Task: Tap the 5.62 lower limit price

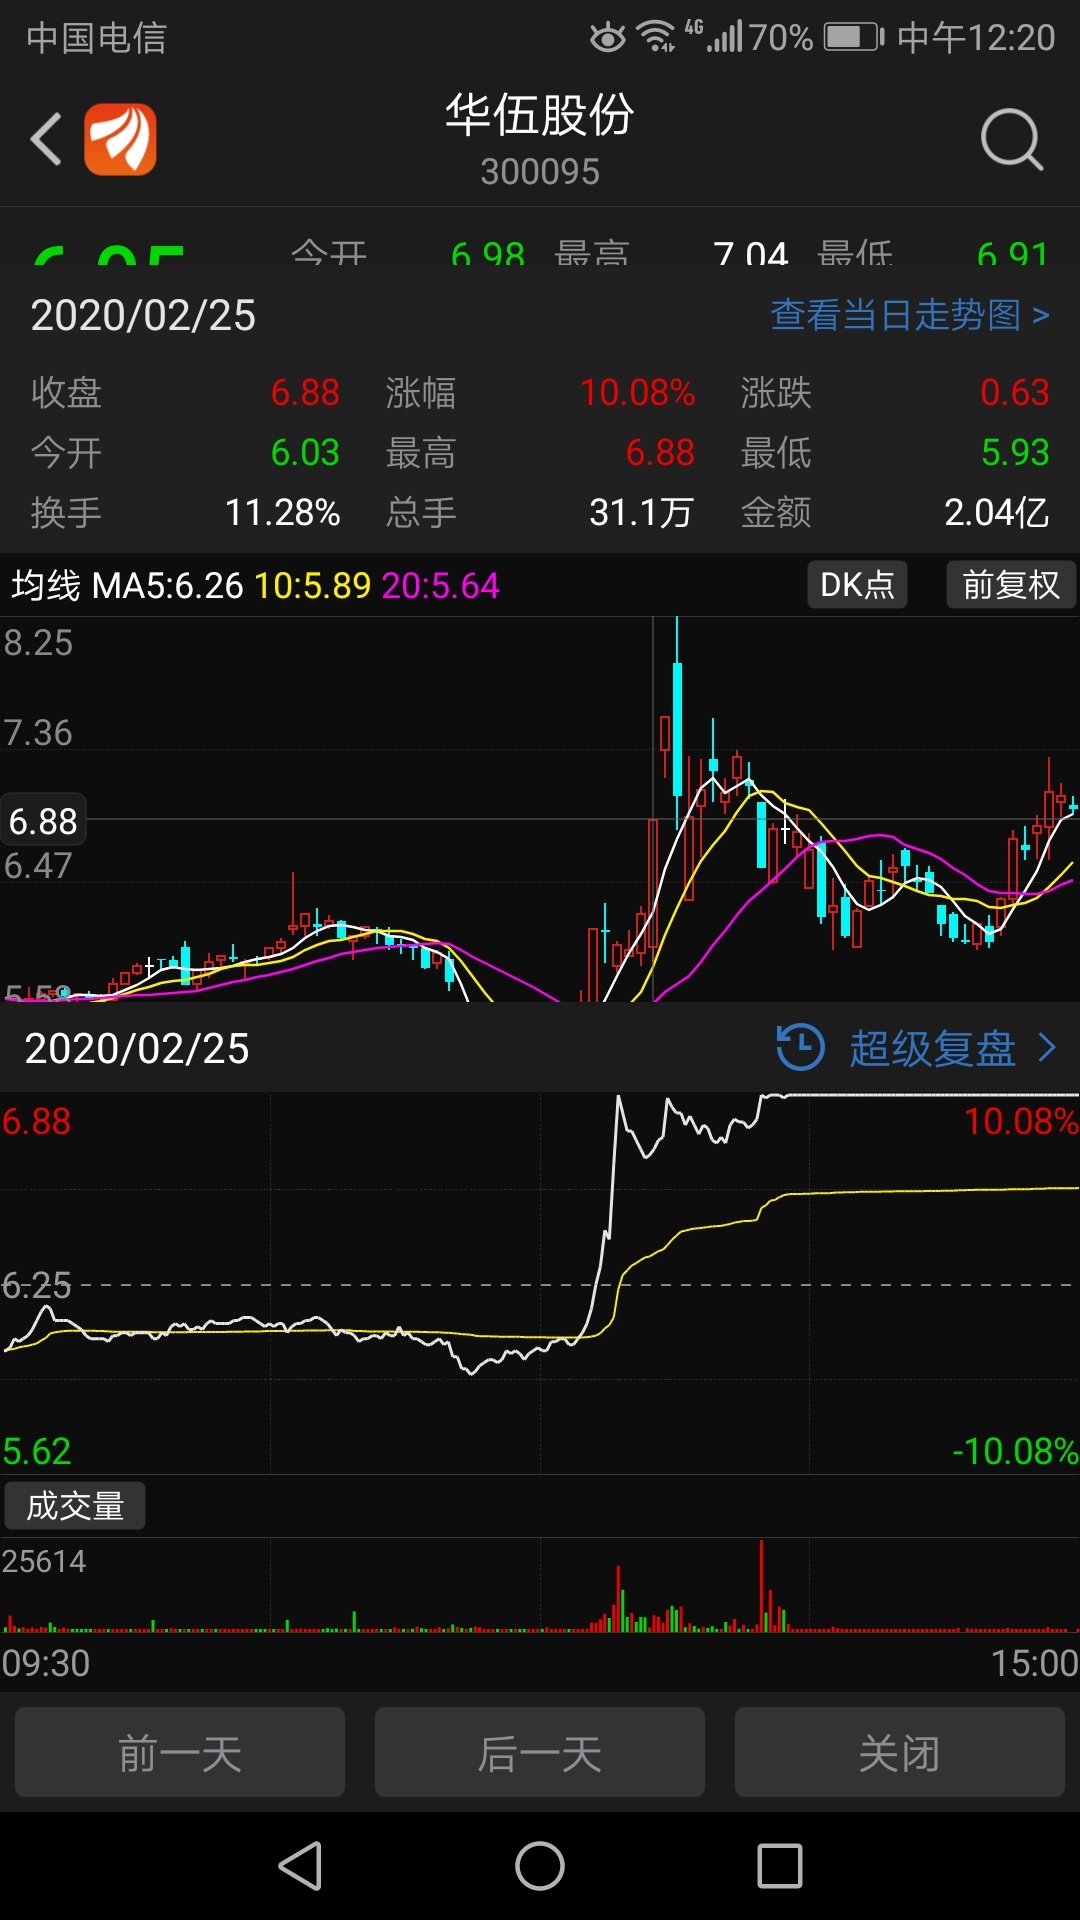Action: click(37, 1451)
